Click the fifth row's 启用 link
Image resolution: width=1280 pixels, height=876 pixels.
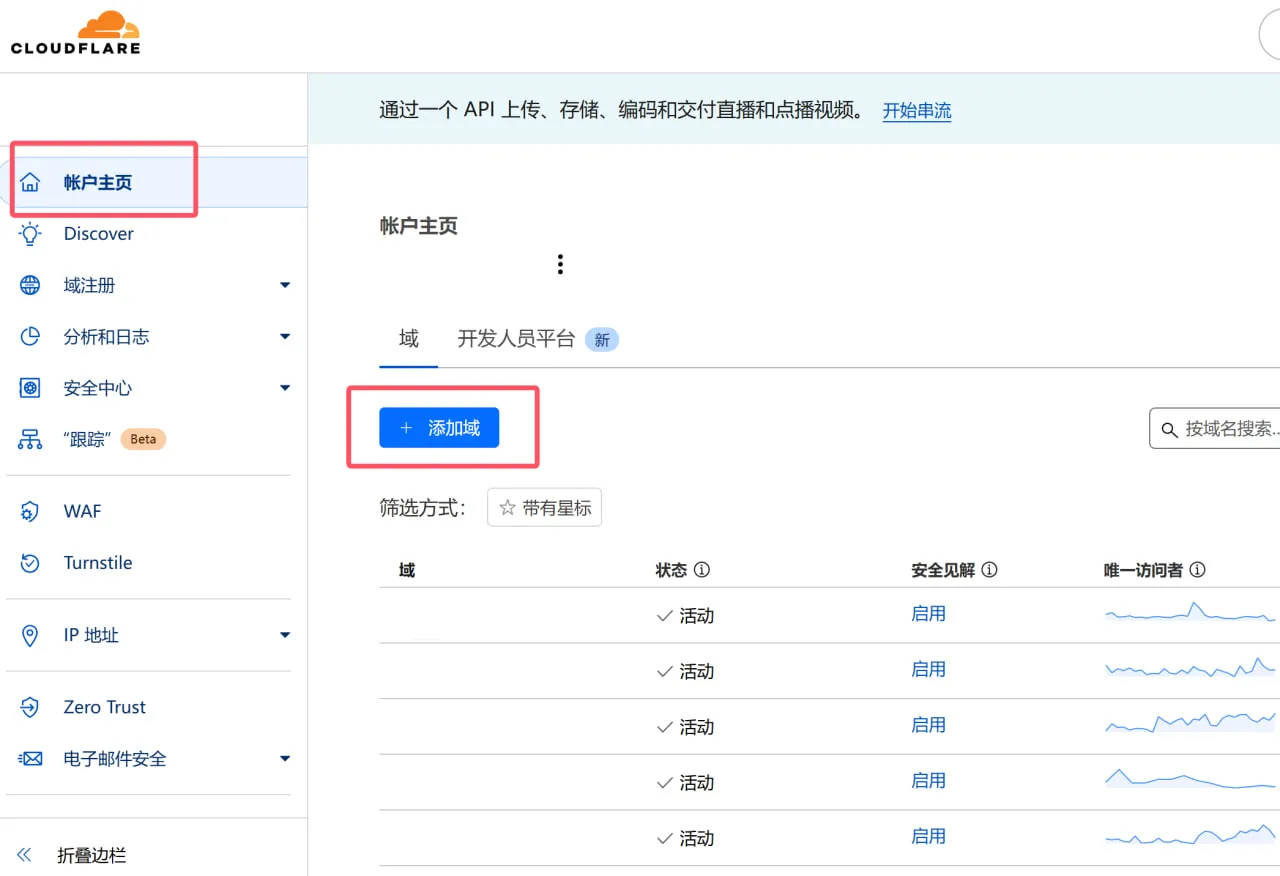(x=928, y=837)
